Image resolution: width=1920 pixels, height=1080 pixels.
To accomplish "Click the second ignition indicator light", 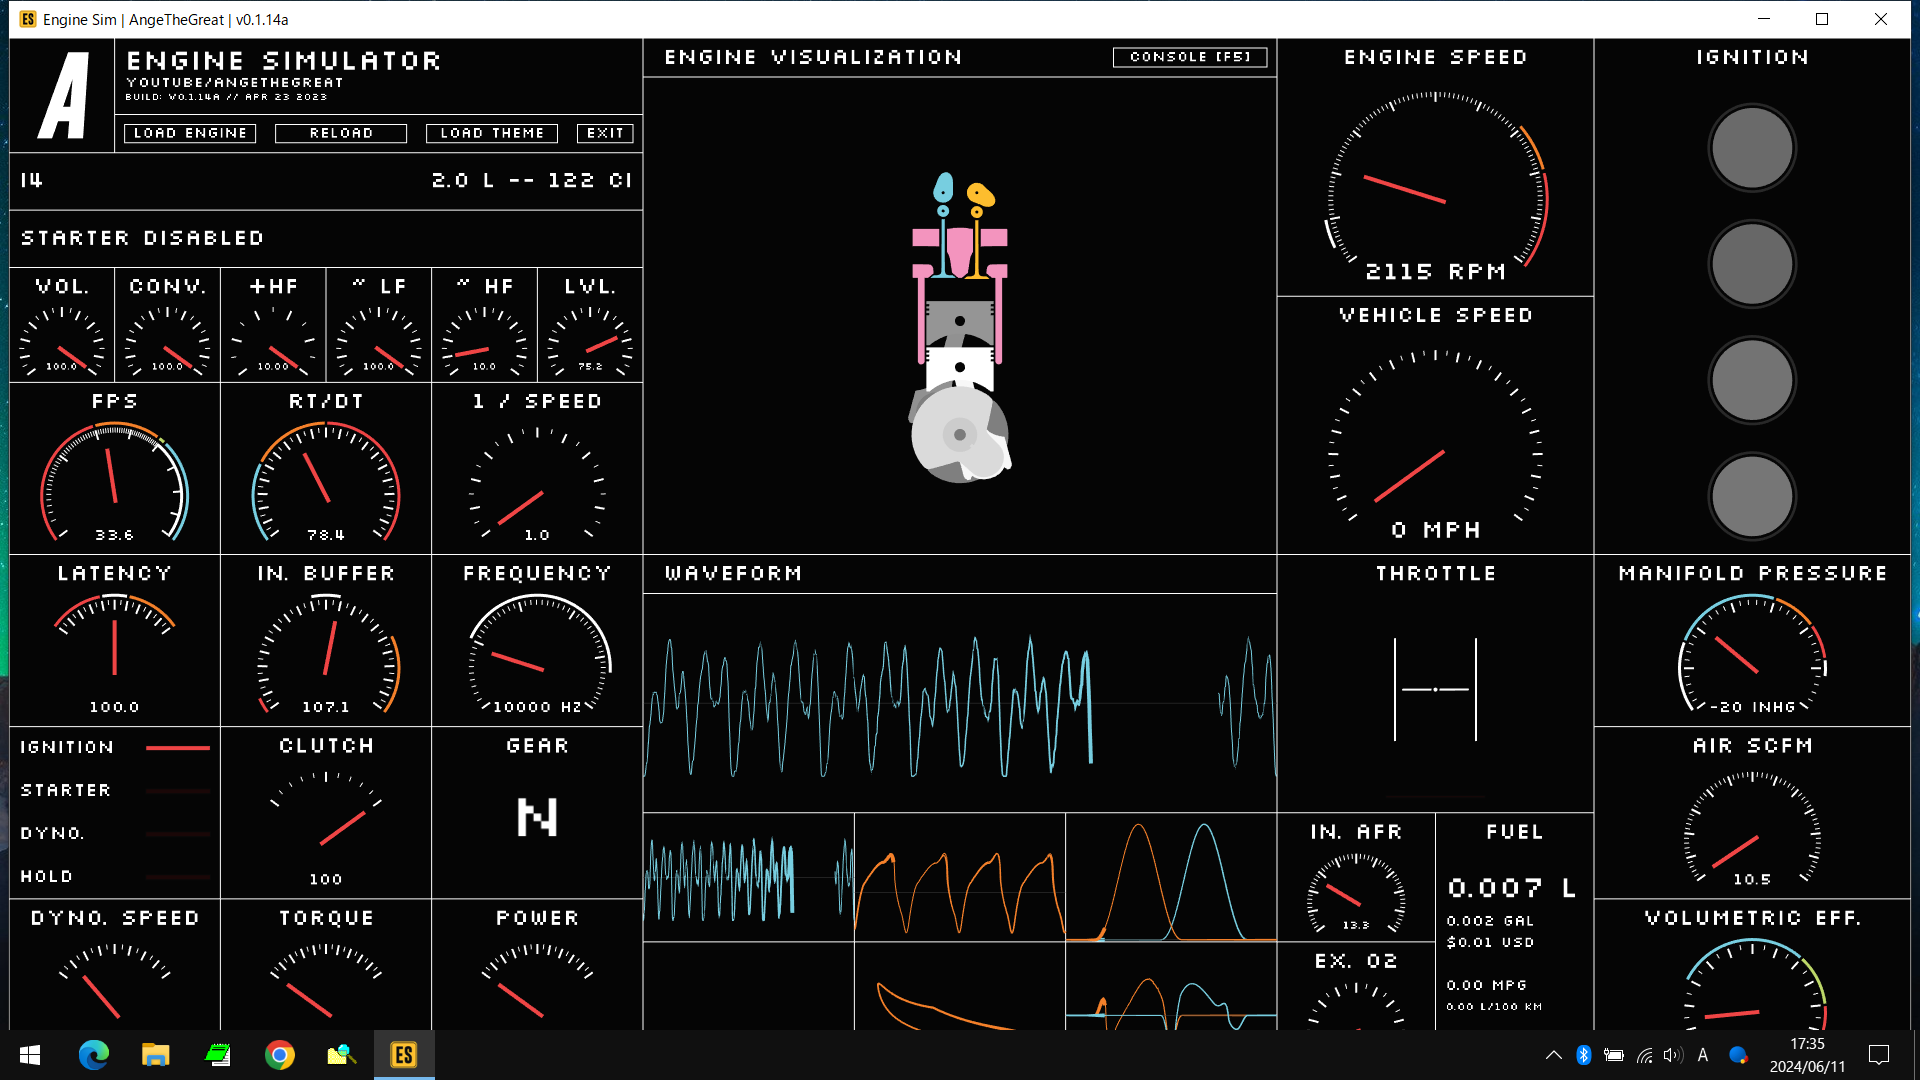I will (x=1751, y=263).
